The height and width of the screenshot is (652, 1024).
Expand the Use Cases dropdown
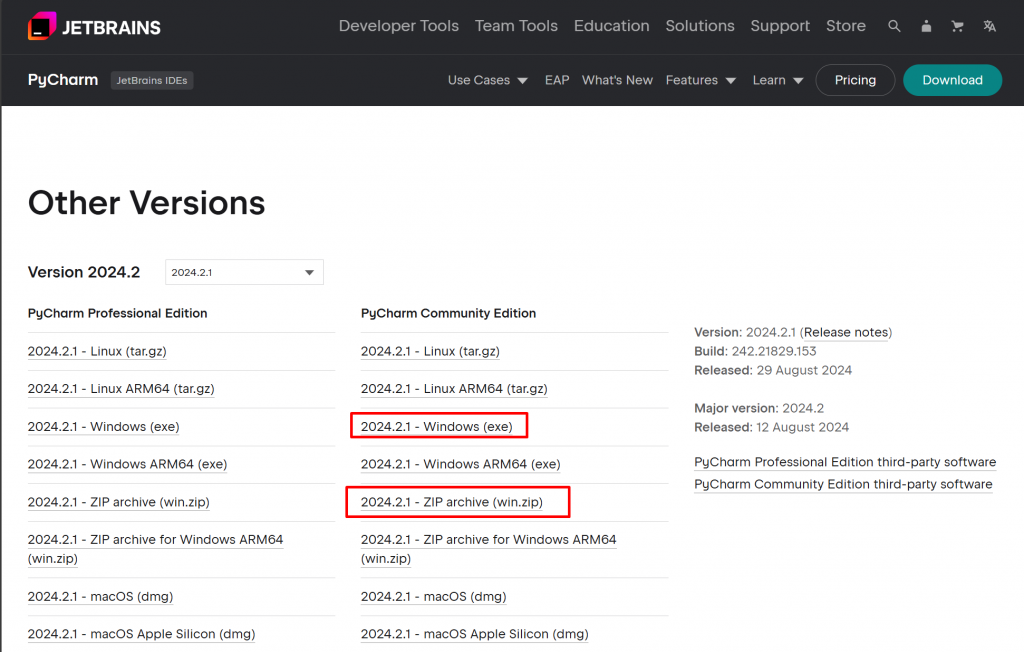point(487,80)
